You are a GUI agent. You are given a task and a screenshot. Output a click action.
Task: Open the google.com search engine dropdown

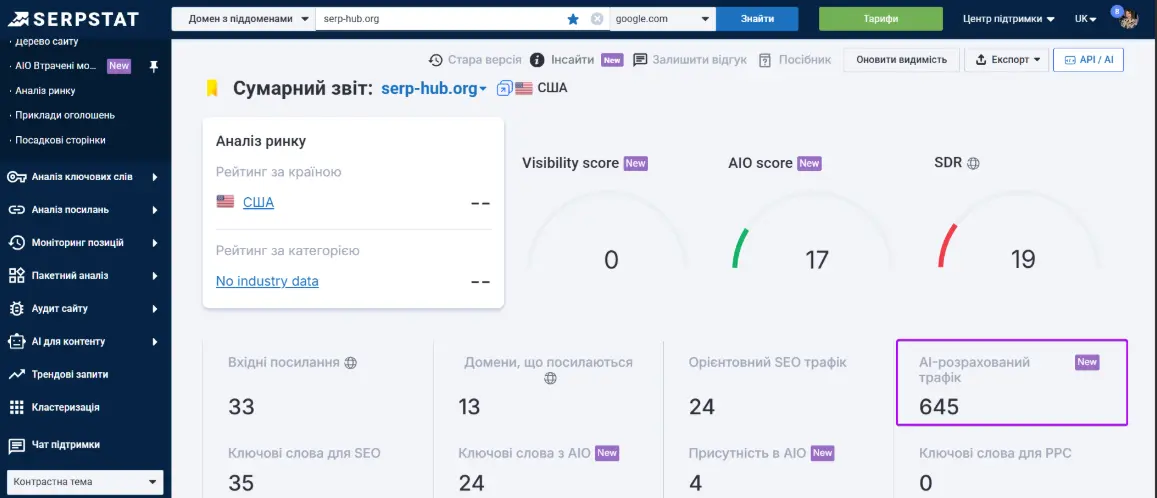(663, 19)
